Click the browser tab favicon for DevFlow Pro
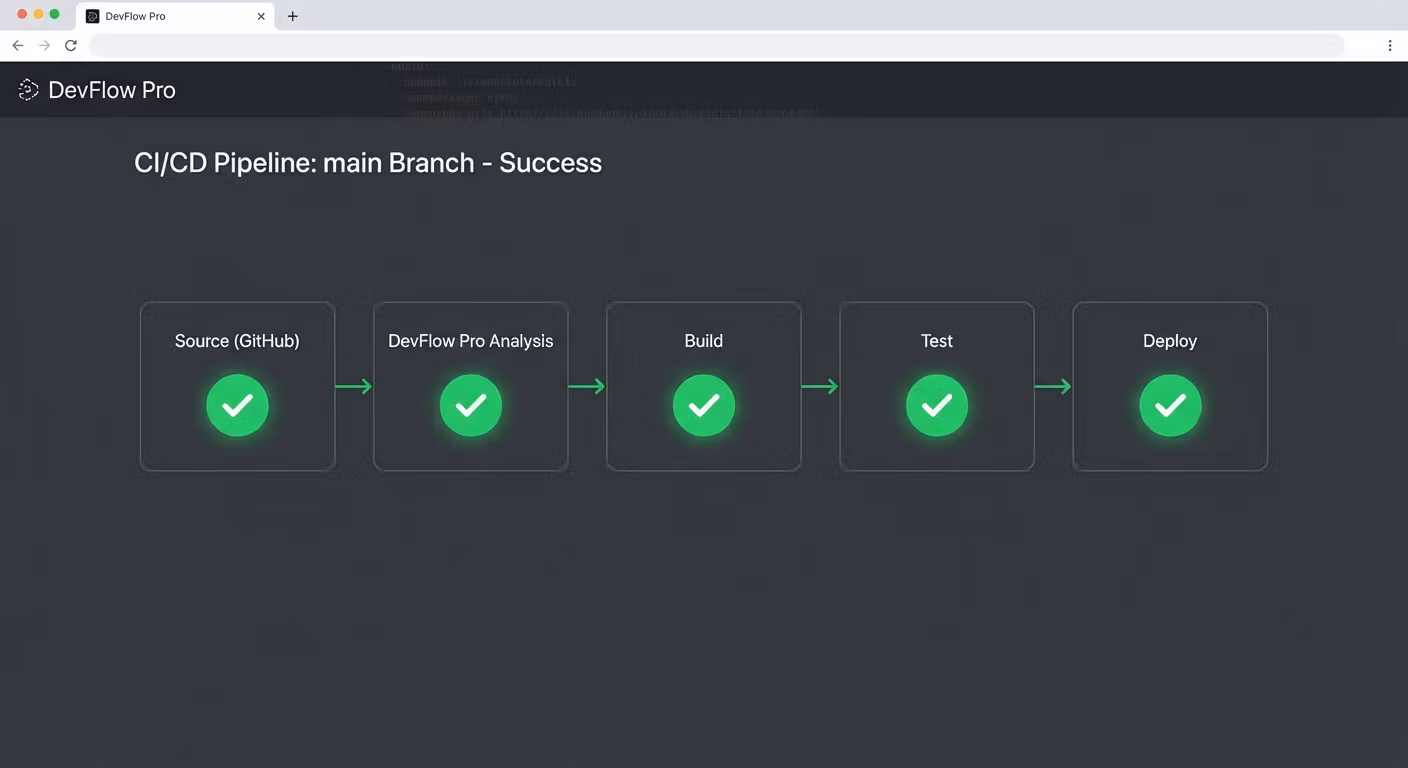The height and width of the screenshot is (768, 1408). tap(93, 16)
